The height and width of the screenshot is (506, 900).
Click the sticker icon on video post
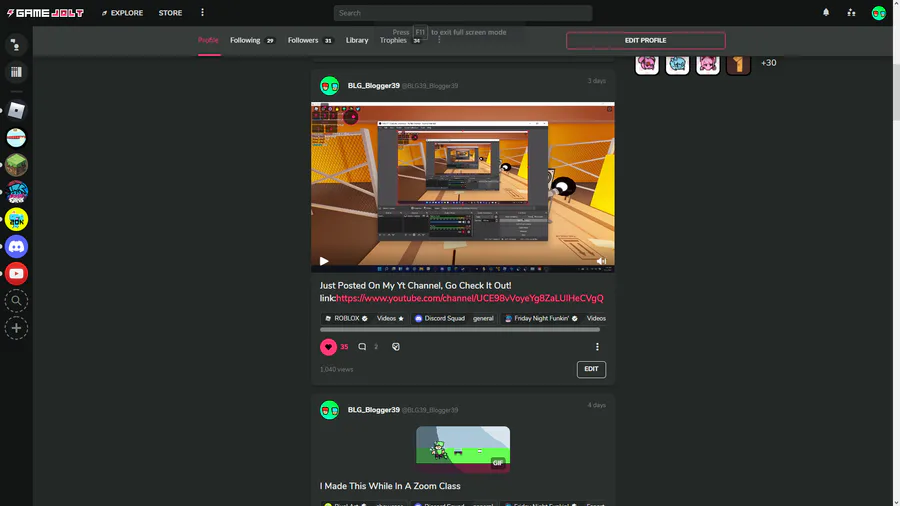pos(395,347)
